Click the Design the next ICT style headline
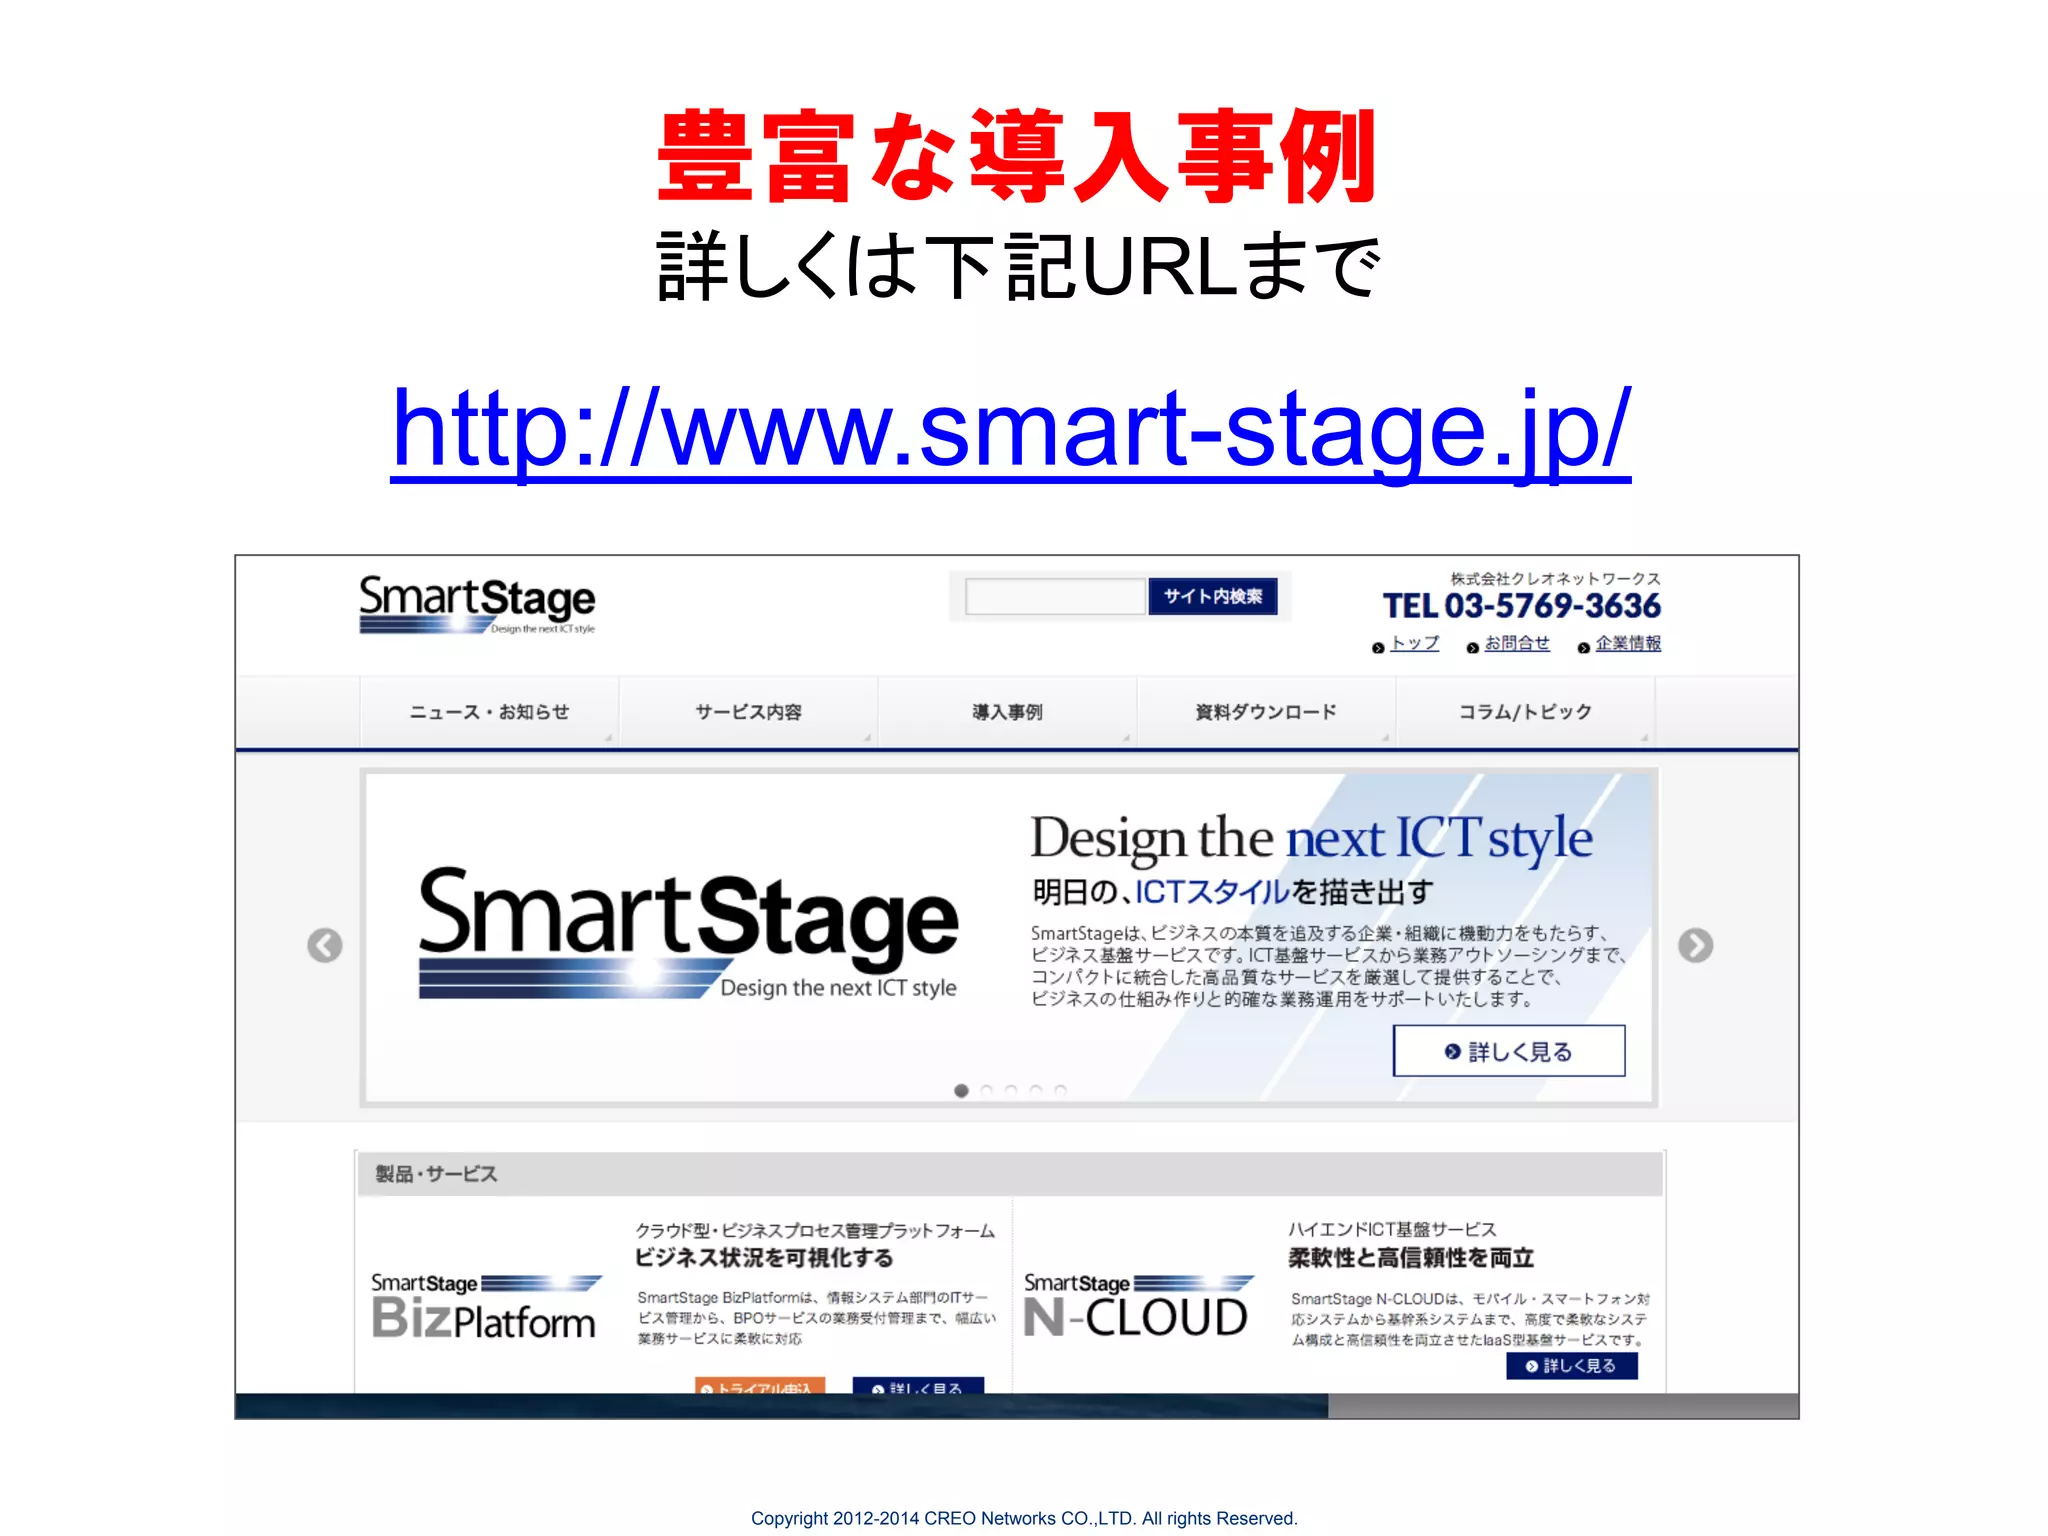Screen dimensions: 2048x1536 pyautogui.click(x=1311, y=838)
